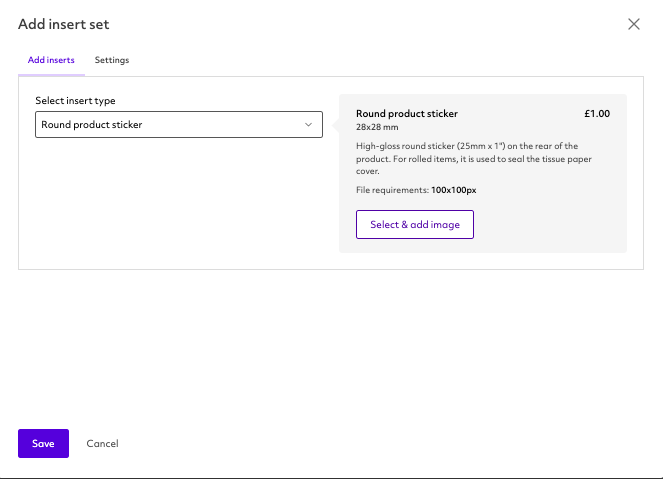
Task: Open the Select insert type dropdown
Action: pos(179,125)
